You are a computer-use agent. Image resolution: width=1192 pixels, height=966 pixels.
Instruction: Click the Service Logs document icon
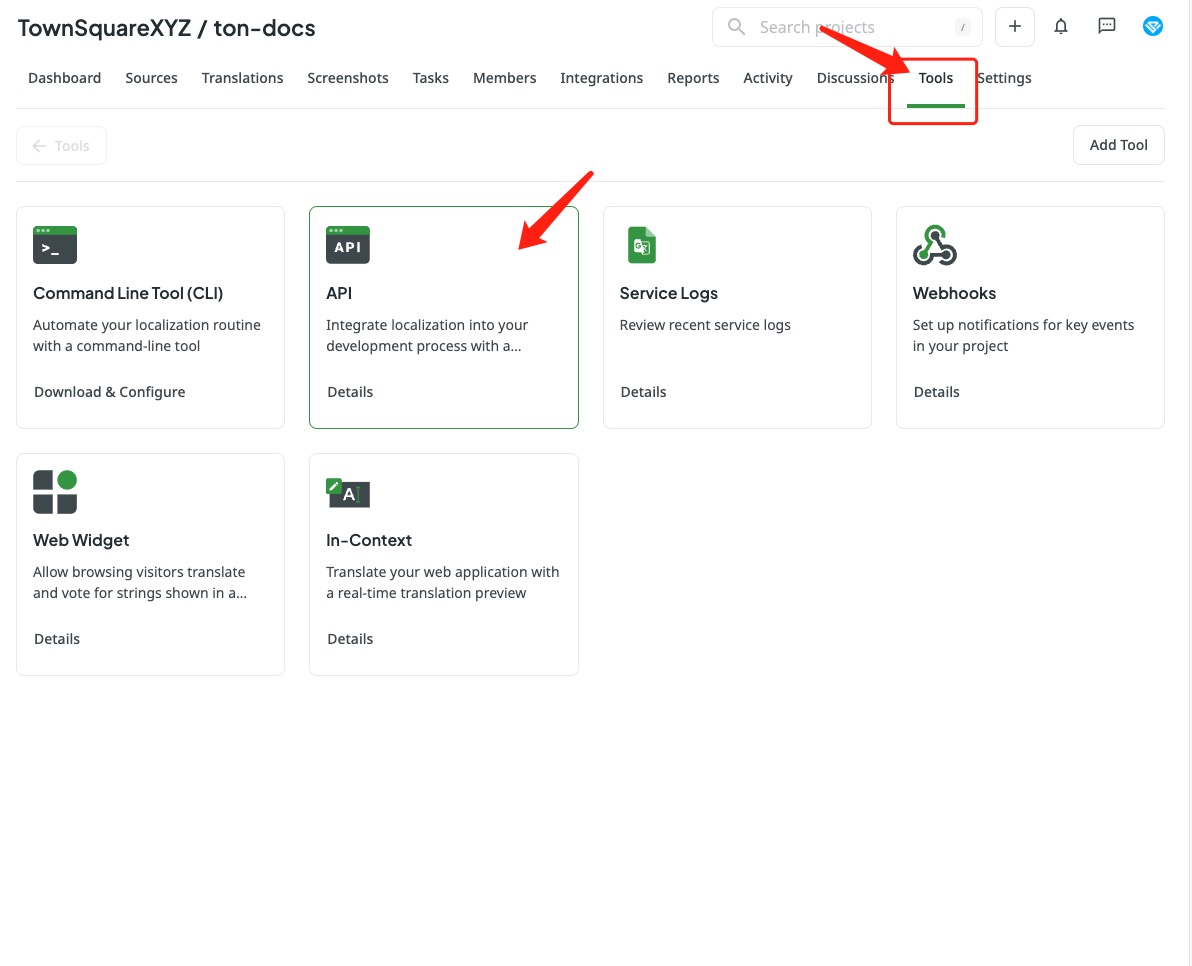pos(642,245)
